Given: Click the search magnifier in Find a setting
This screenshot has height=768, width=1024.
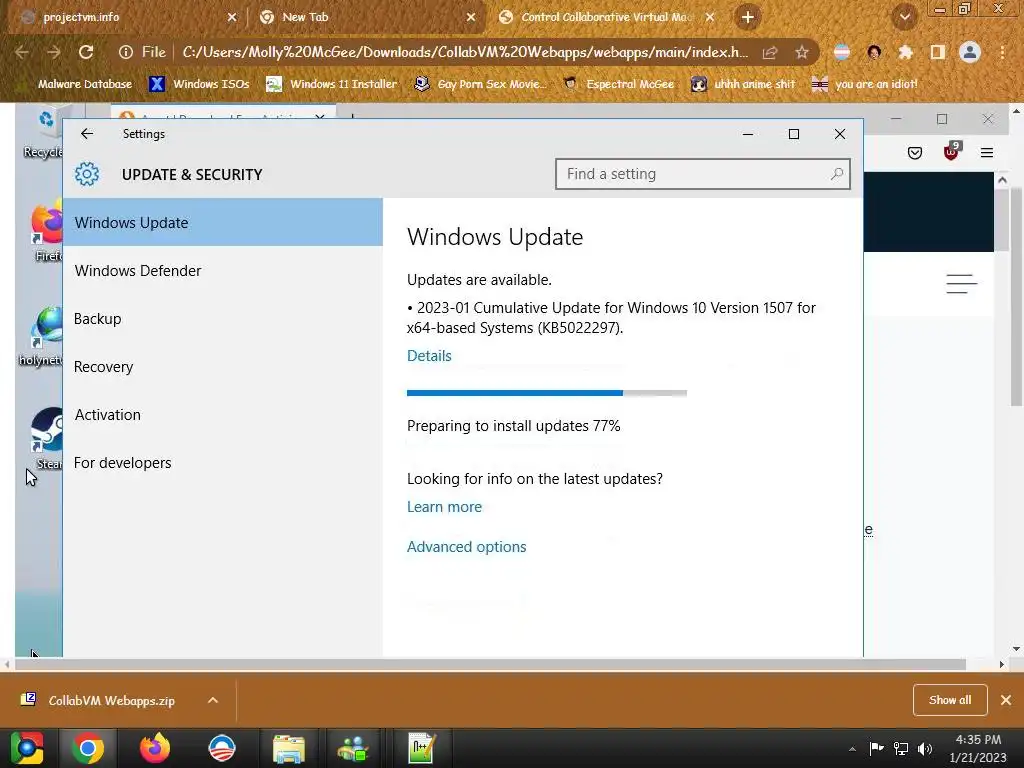Looking at the screenshot, I should click(837, 174).
